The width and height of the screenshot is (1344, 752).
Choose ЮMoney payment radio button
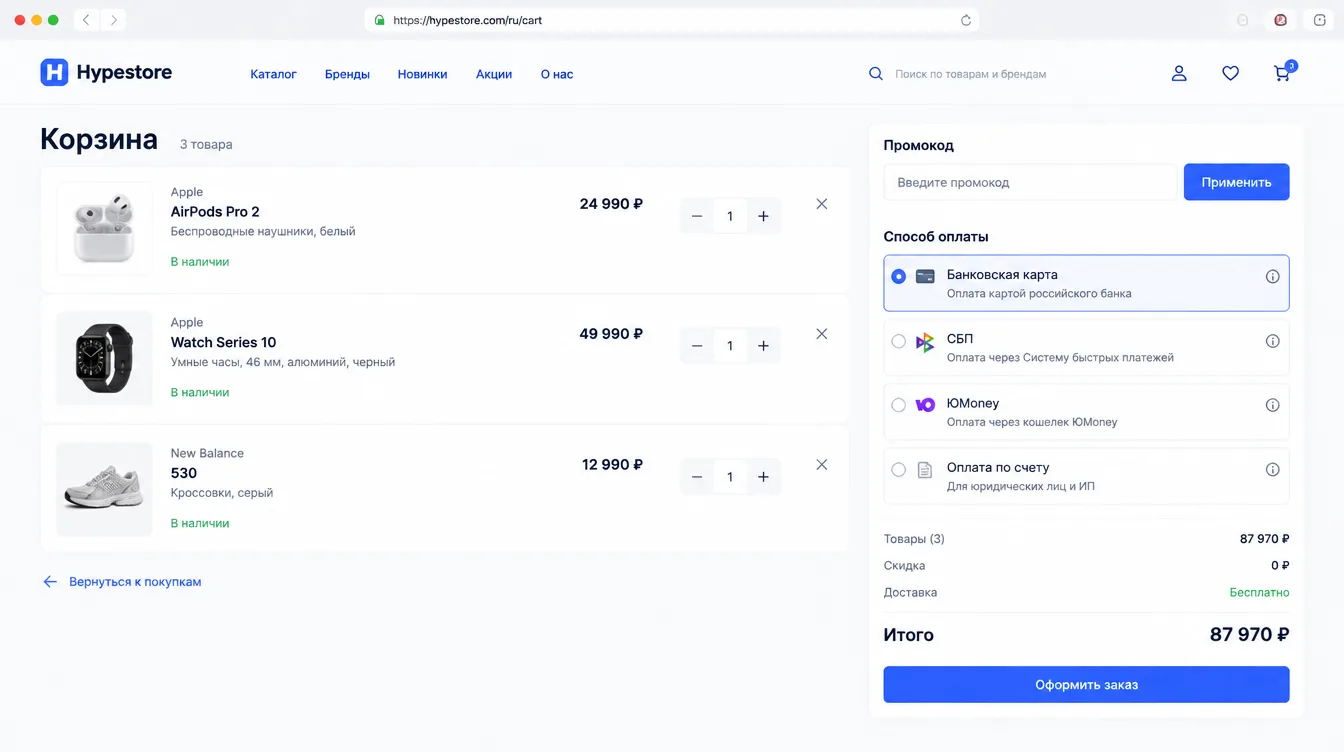[898, 405]
